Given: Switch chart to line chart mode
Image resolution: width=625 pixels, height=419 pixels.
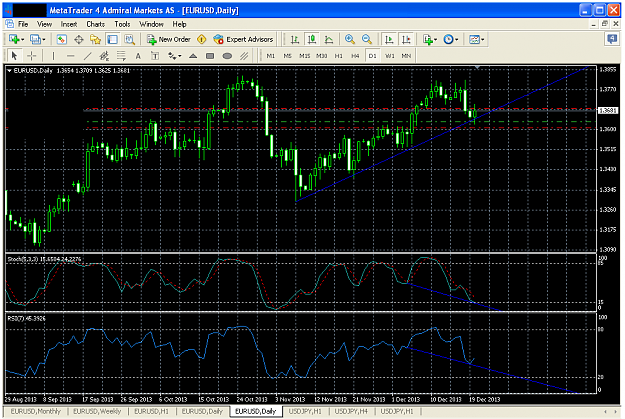Looking at the screenshot, I should (329, 39).
